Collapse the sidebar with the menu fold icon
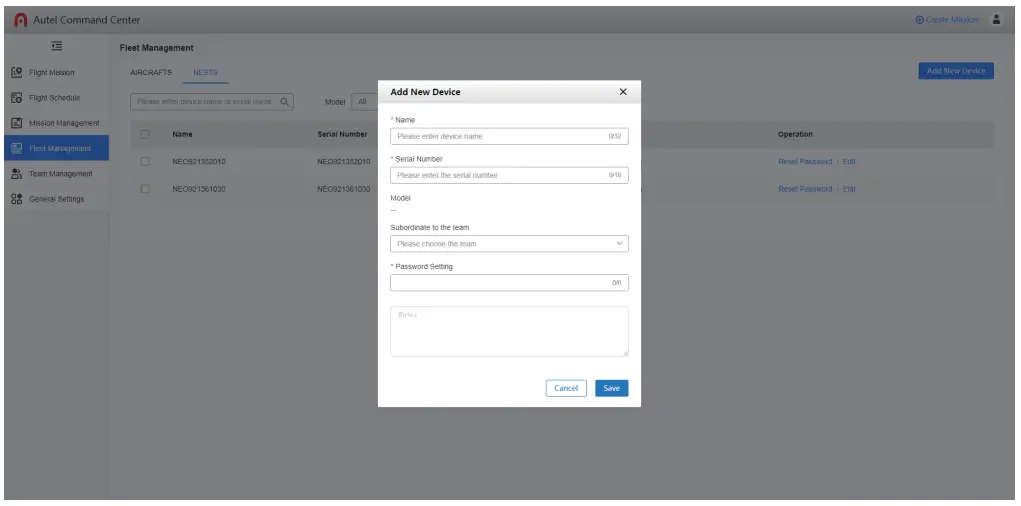 click(x=55, y=47)
